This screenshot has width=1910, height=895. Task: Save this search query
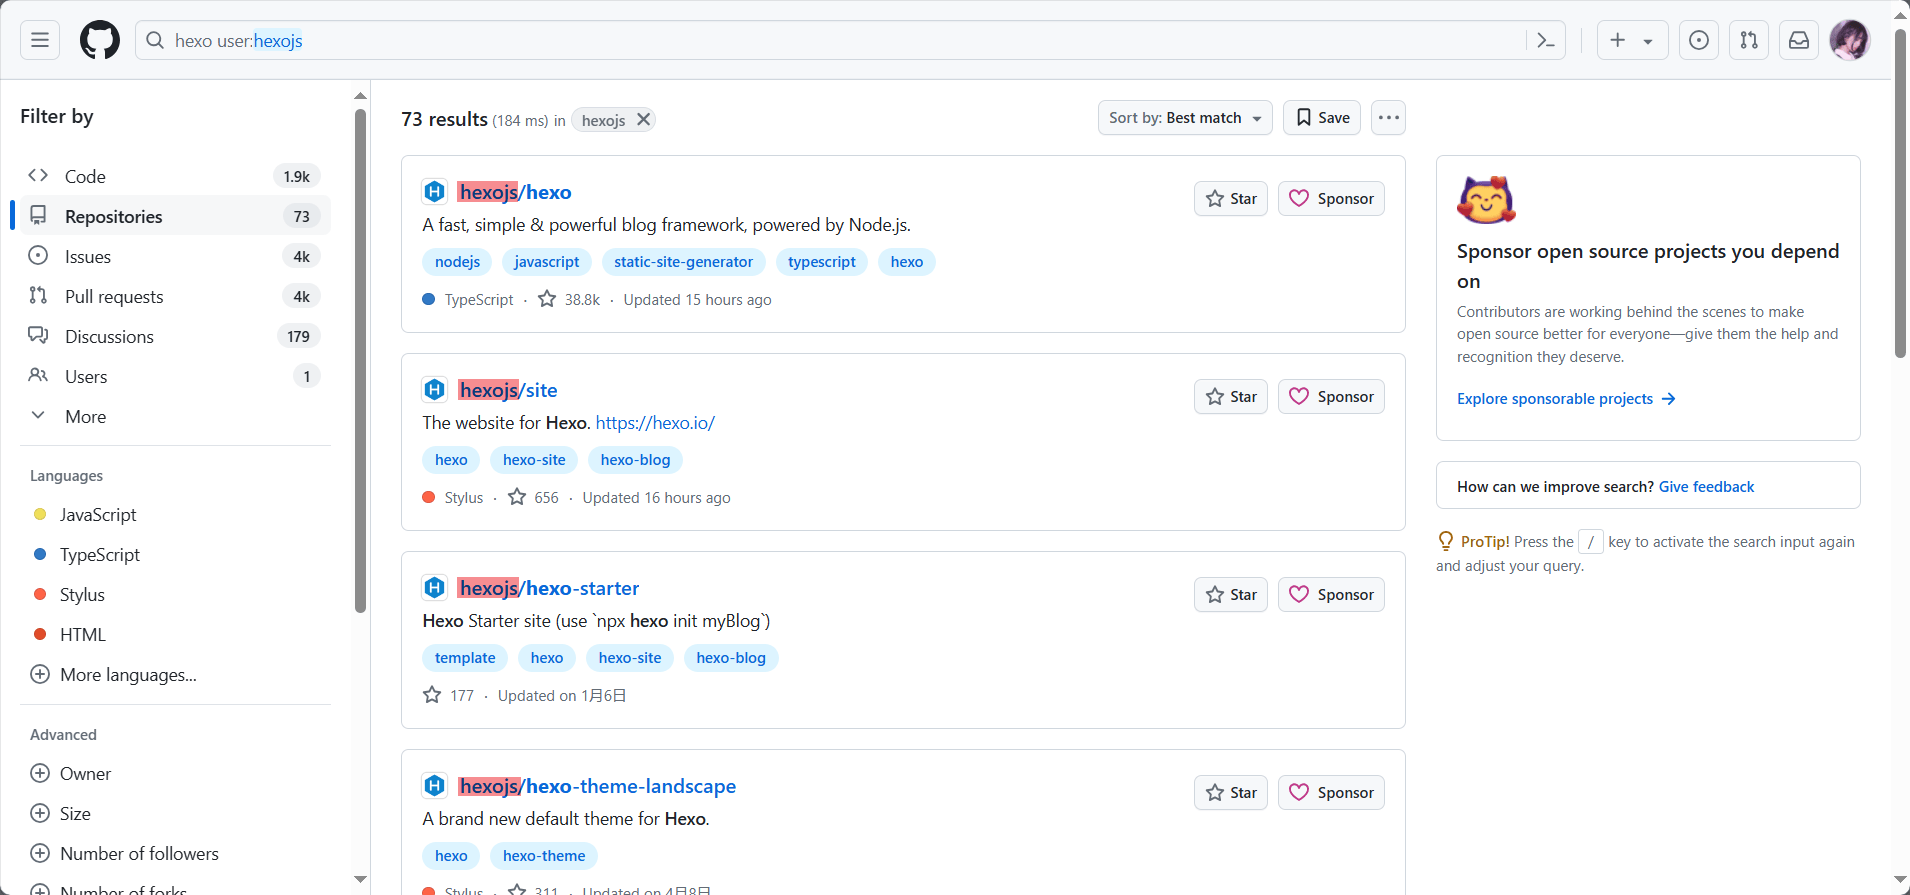coord(1322,118)
